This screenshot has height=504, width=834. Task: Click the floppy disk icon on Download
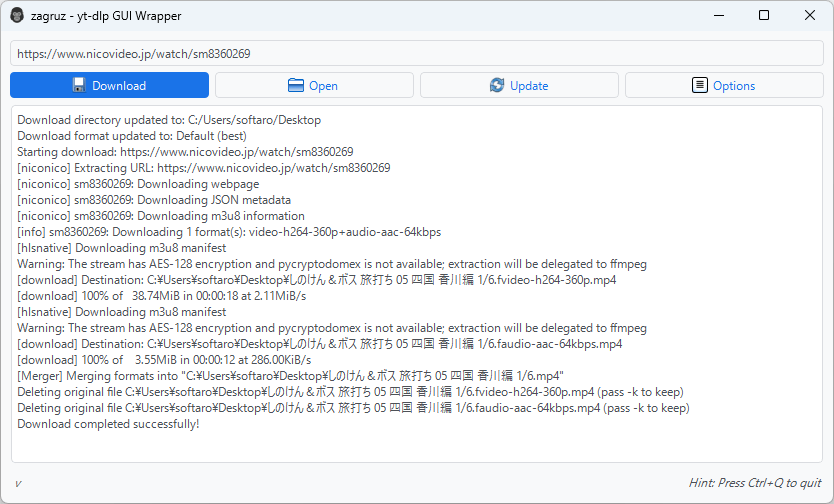pos(79,85)
